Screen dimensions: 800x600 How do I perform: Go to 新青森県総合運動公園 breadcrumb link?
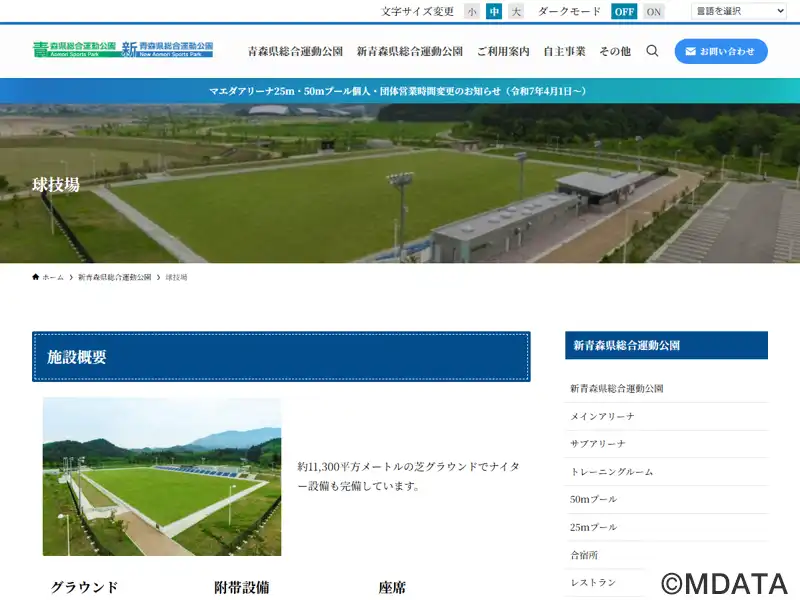pos(114,277)
